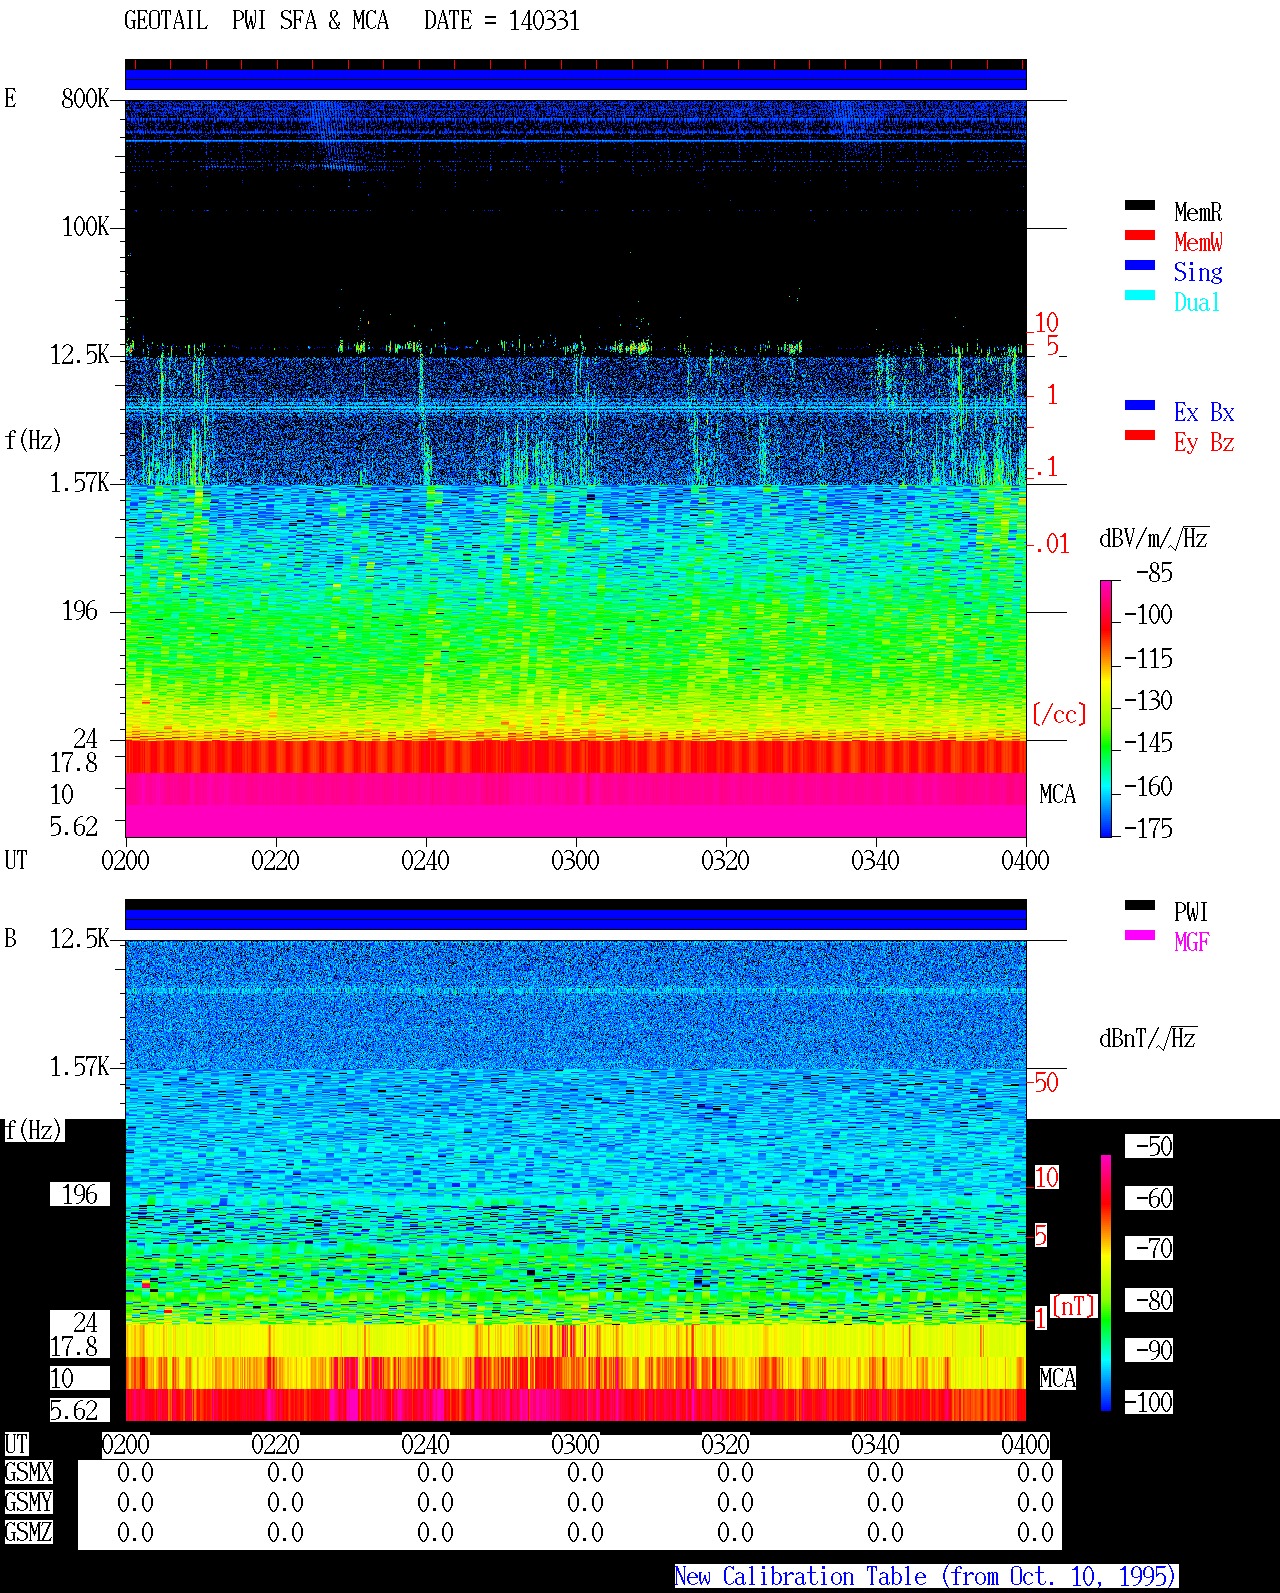Click the 12.5K frequency label on B panel
Viewport: 1280px width, 1593px height.
point(80,938)
